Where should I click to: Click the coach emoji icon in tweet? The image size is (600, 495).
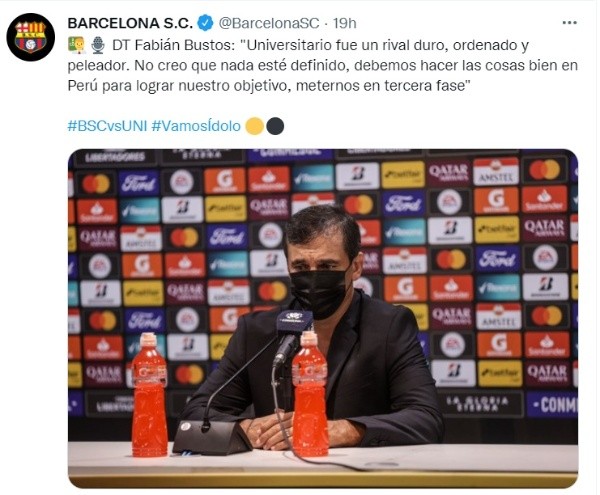tap(76, 45)
